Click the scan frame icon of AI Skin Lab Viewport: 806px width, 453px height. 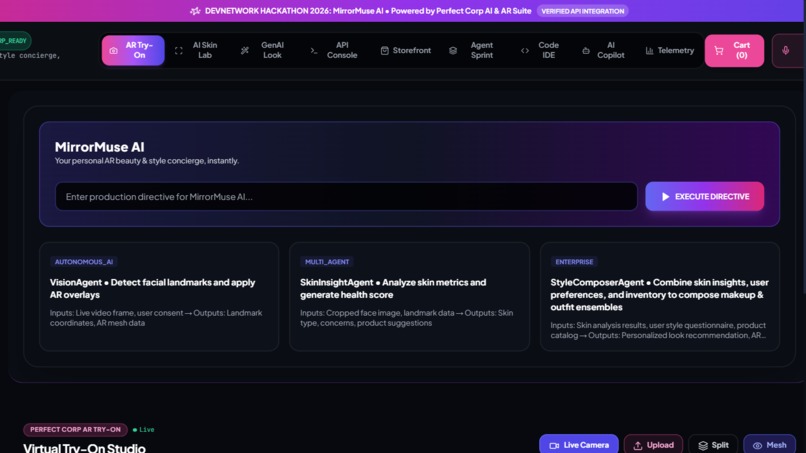178,50
